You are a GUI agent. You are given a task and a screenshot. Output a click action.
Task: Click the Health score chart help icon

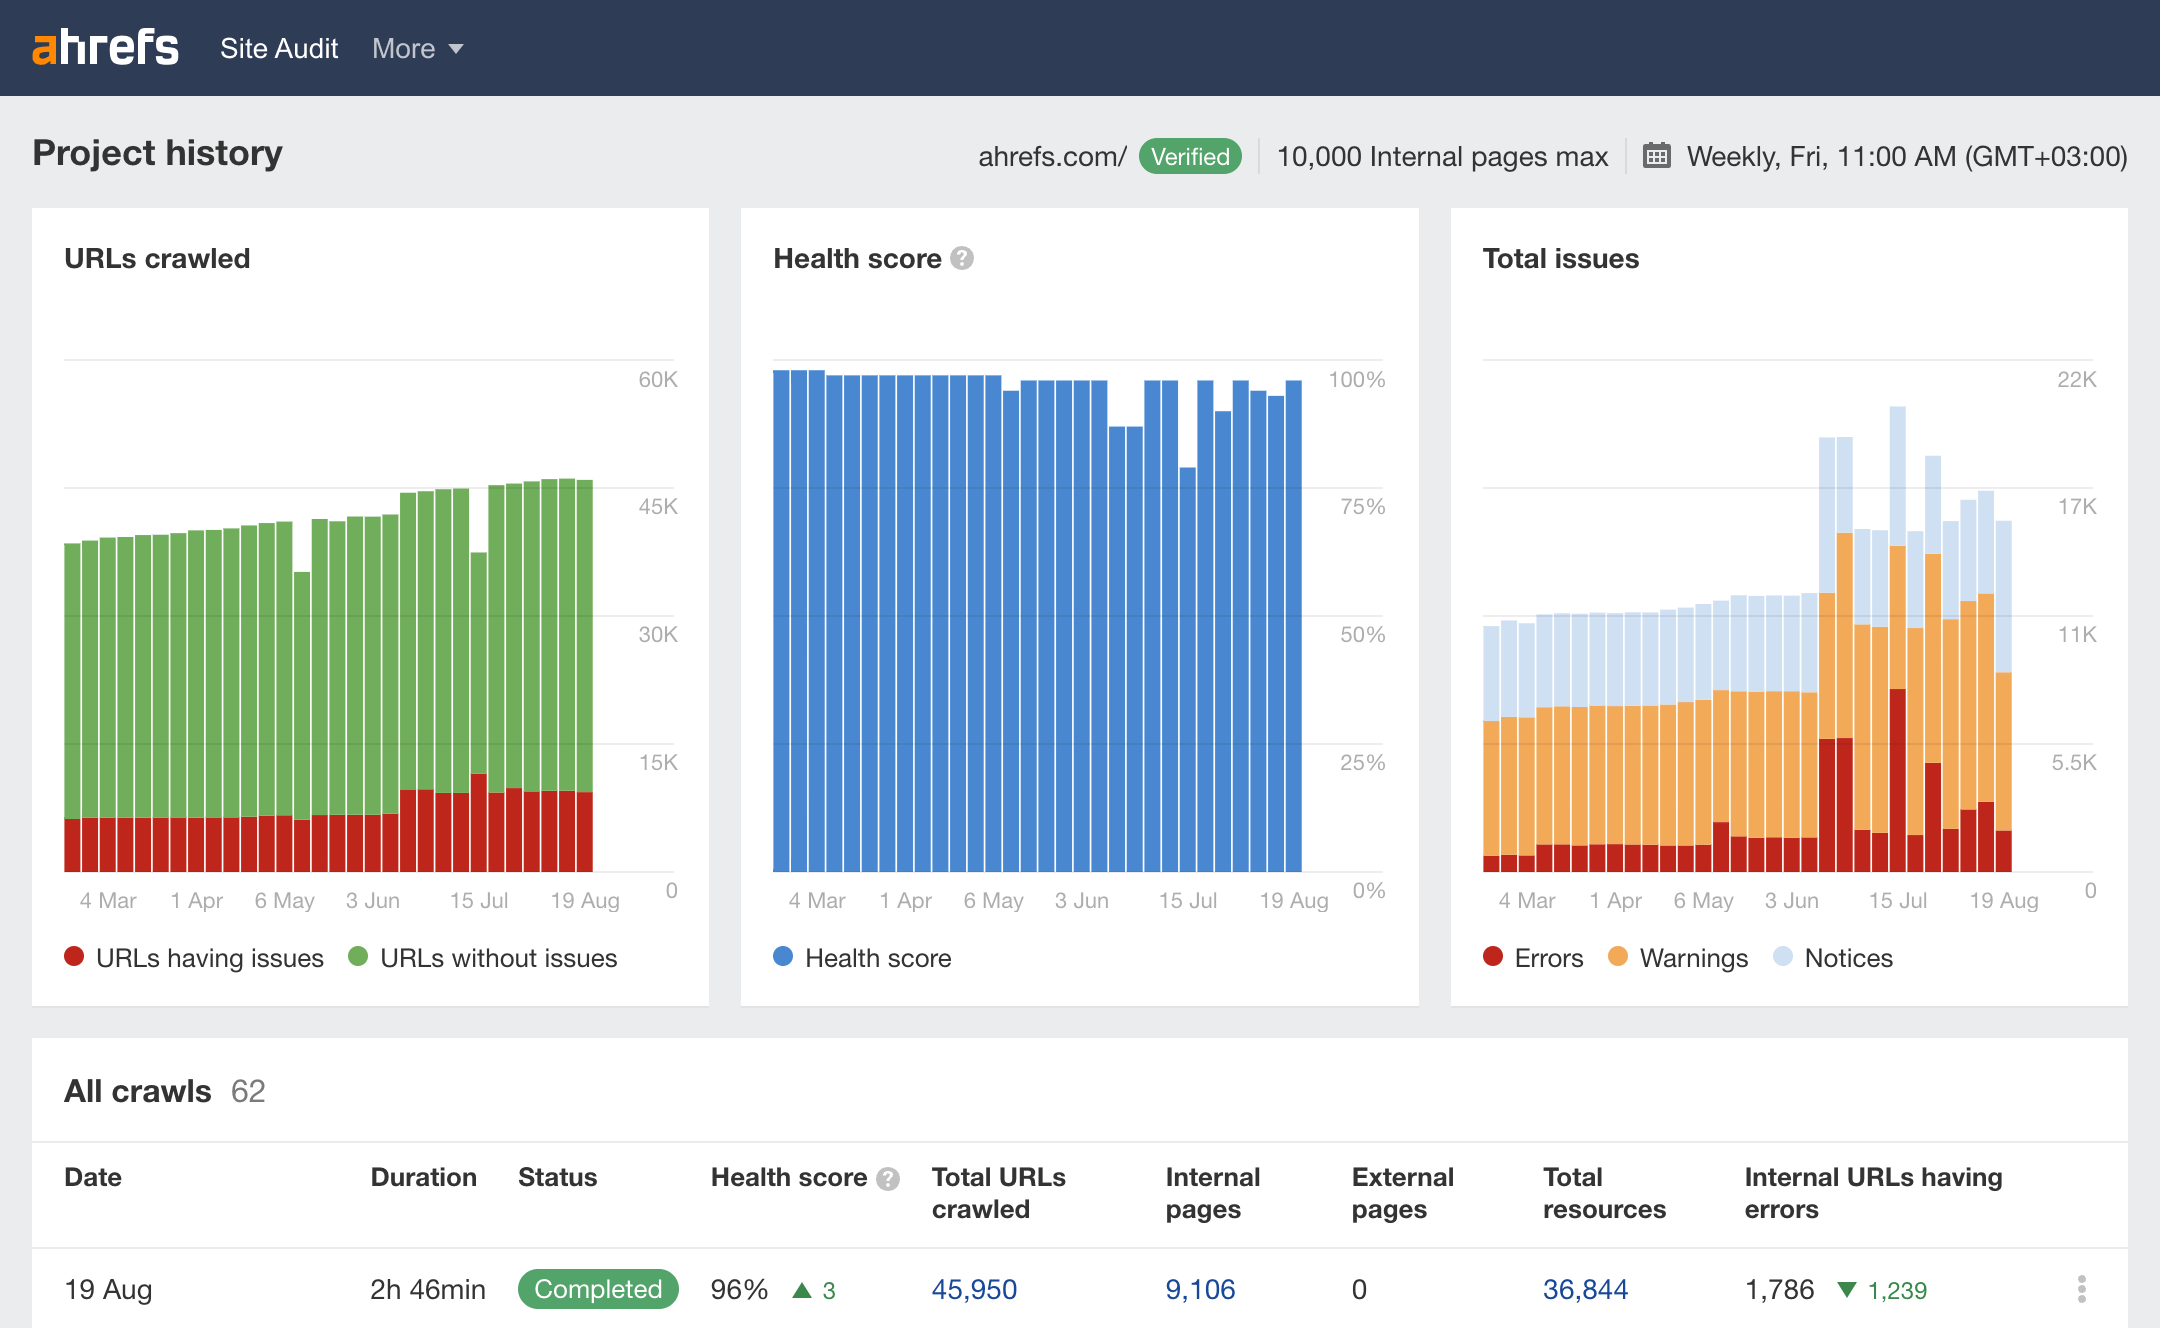pyautogui.click(x=962, y=258)
